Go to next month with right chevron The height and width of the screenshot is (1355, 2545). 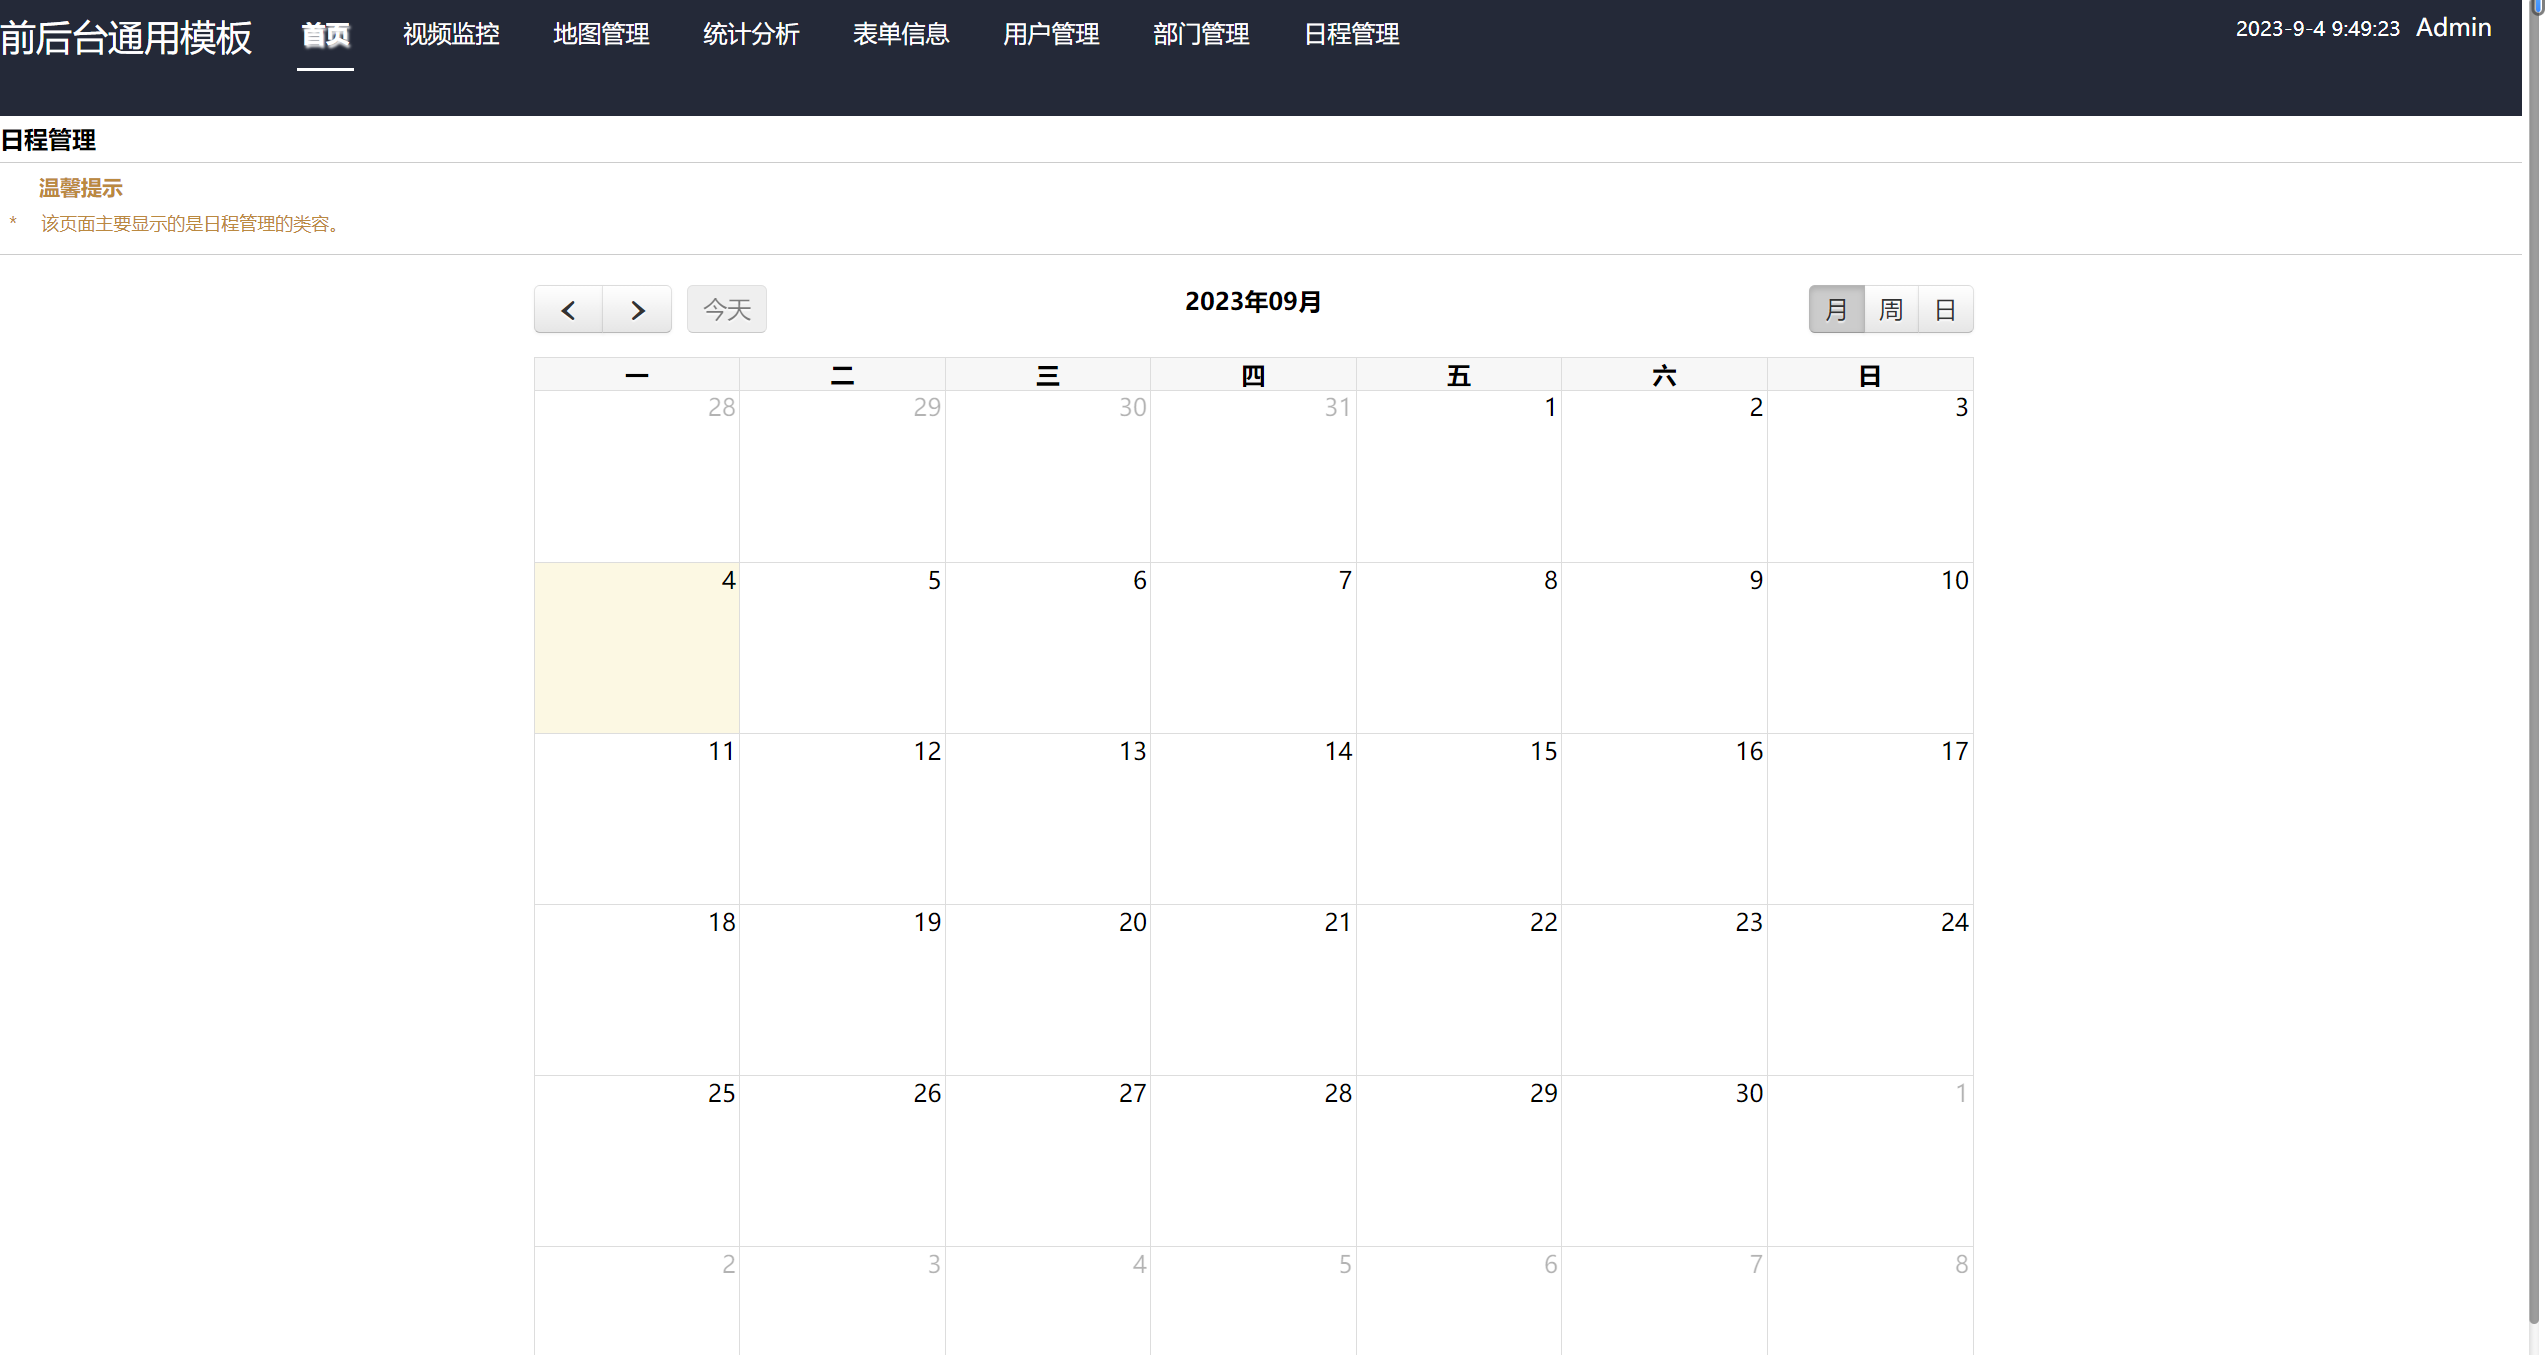click(x=637, y=310)
